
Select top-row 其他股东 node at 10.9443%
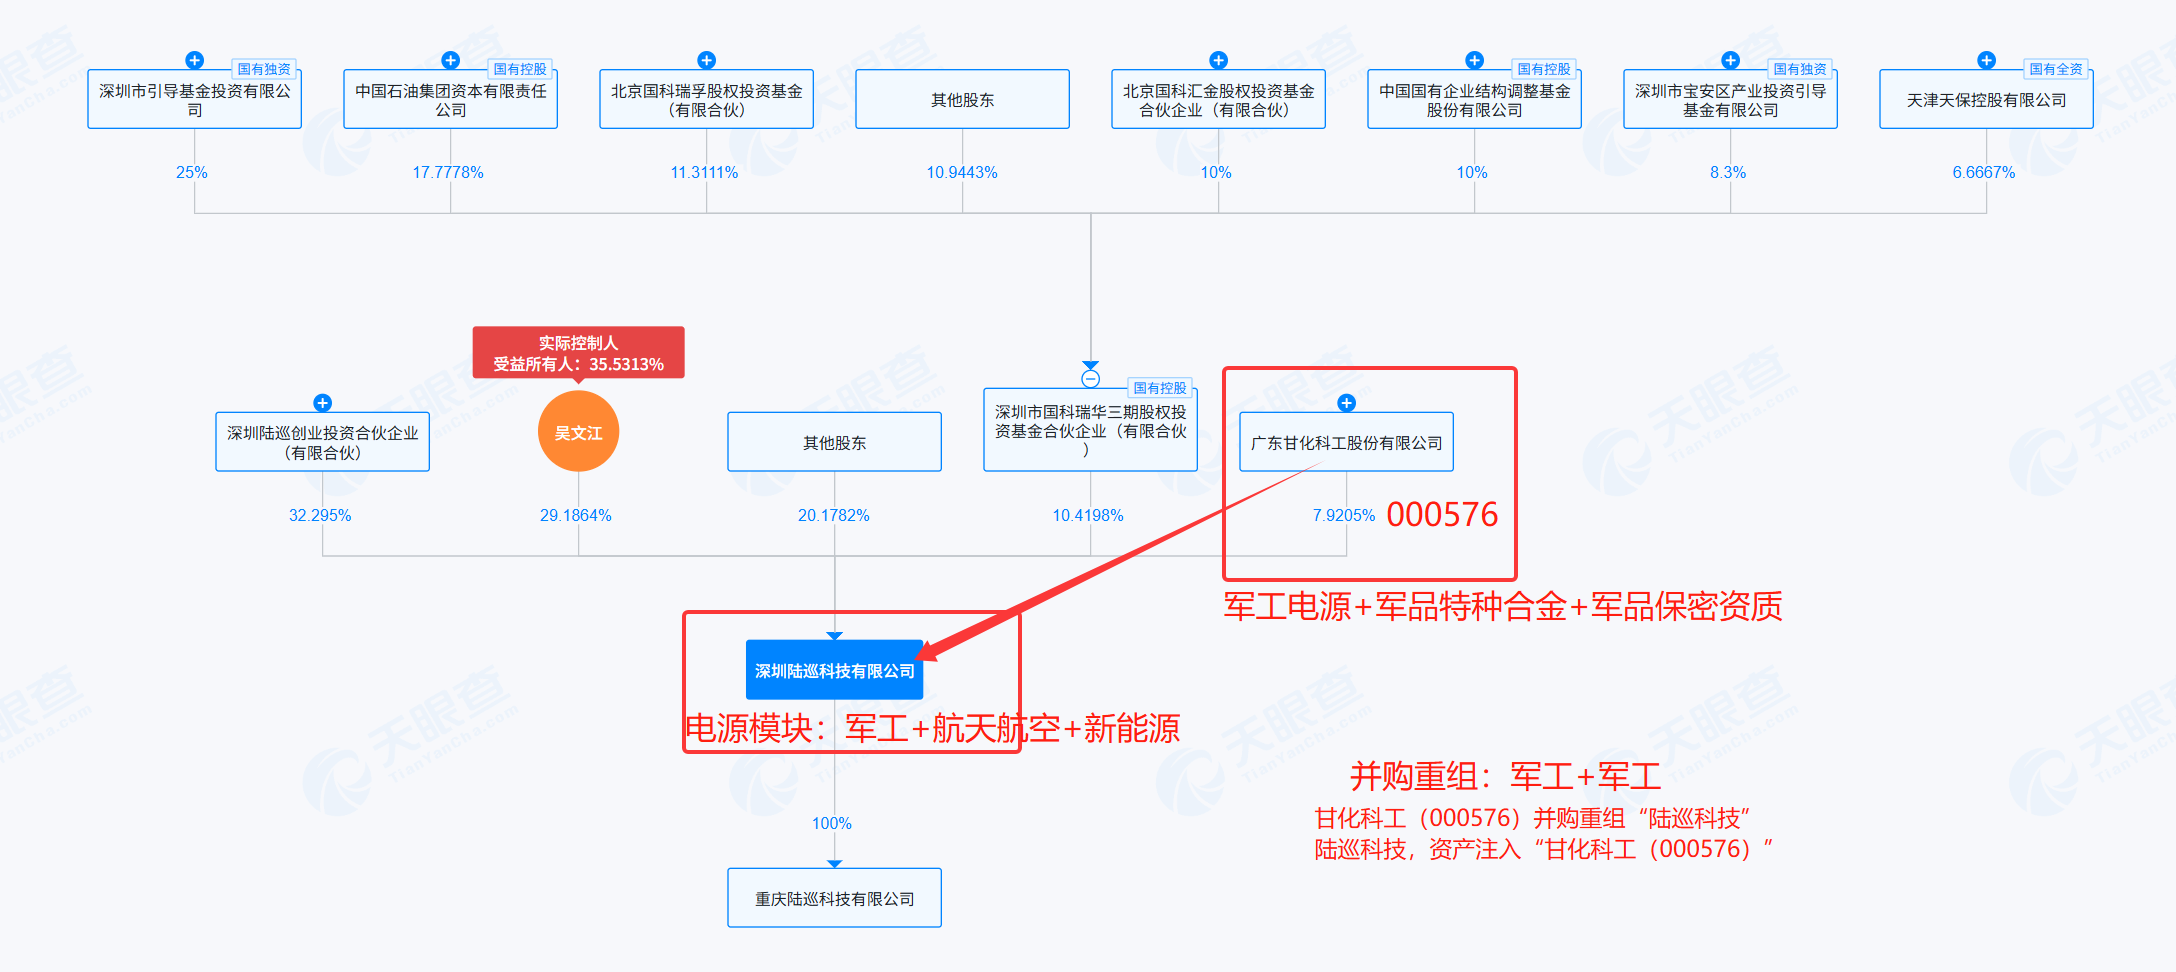[x=963, y=99]
